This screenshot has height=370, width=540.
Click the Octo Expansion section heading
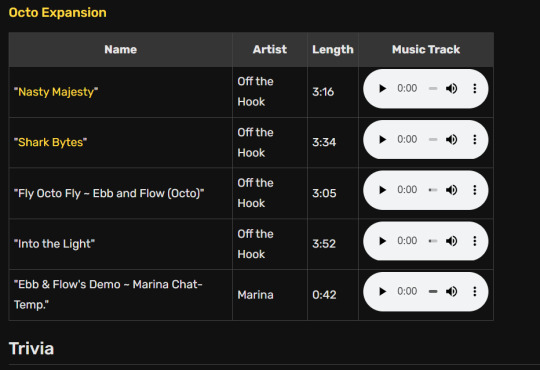pyautogui.click(x=58, y=13)
